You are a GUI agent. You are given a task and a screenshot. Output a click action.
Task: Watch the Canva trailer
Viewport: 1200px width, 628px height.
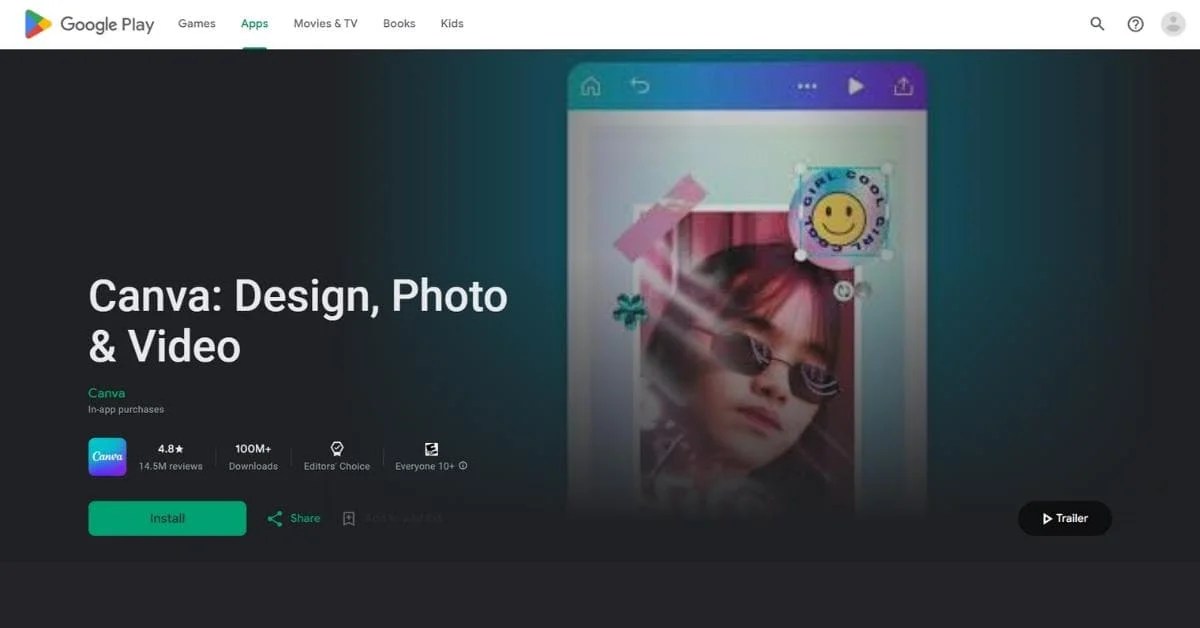(x=1064, y=518)
